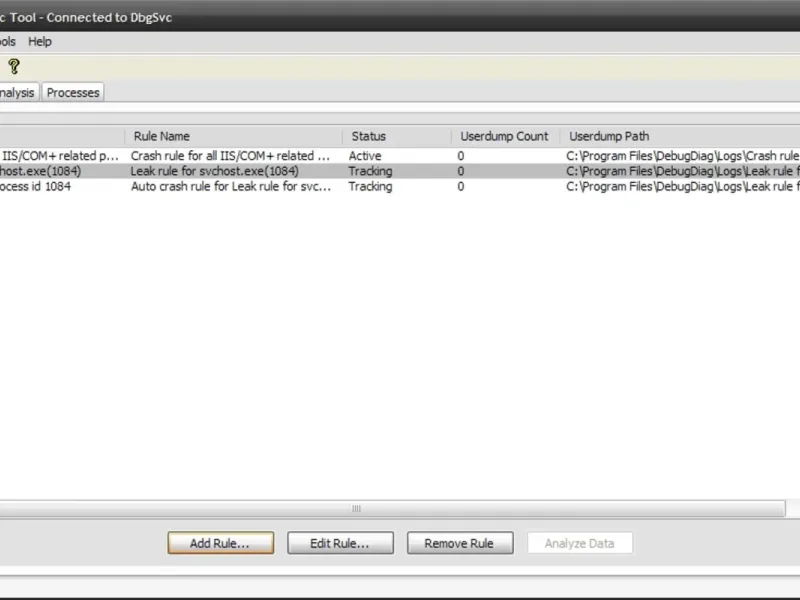Click the question mark help icon
This screenshot has width=800, height=600.
point(14,66)
